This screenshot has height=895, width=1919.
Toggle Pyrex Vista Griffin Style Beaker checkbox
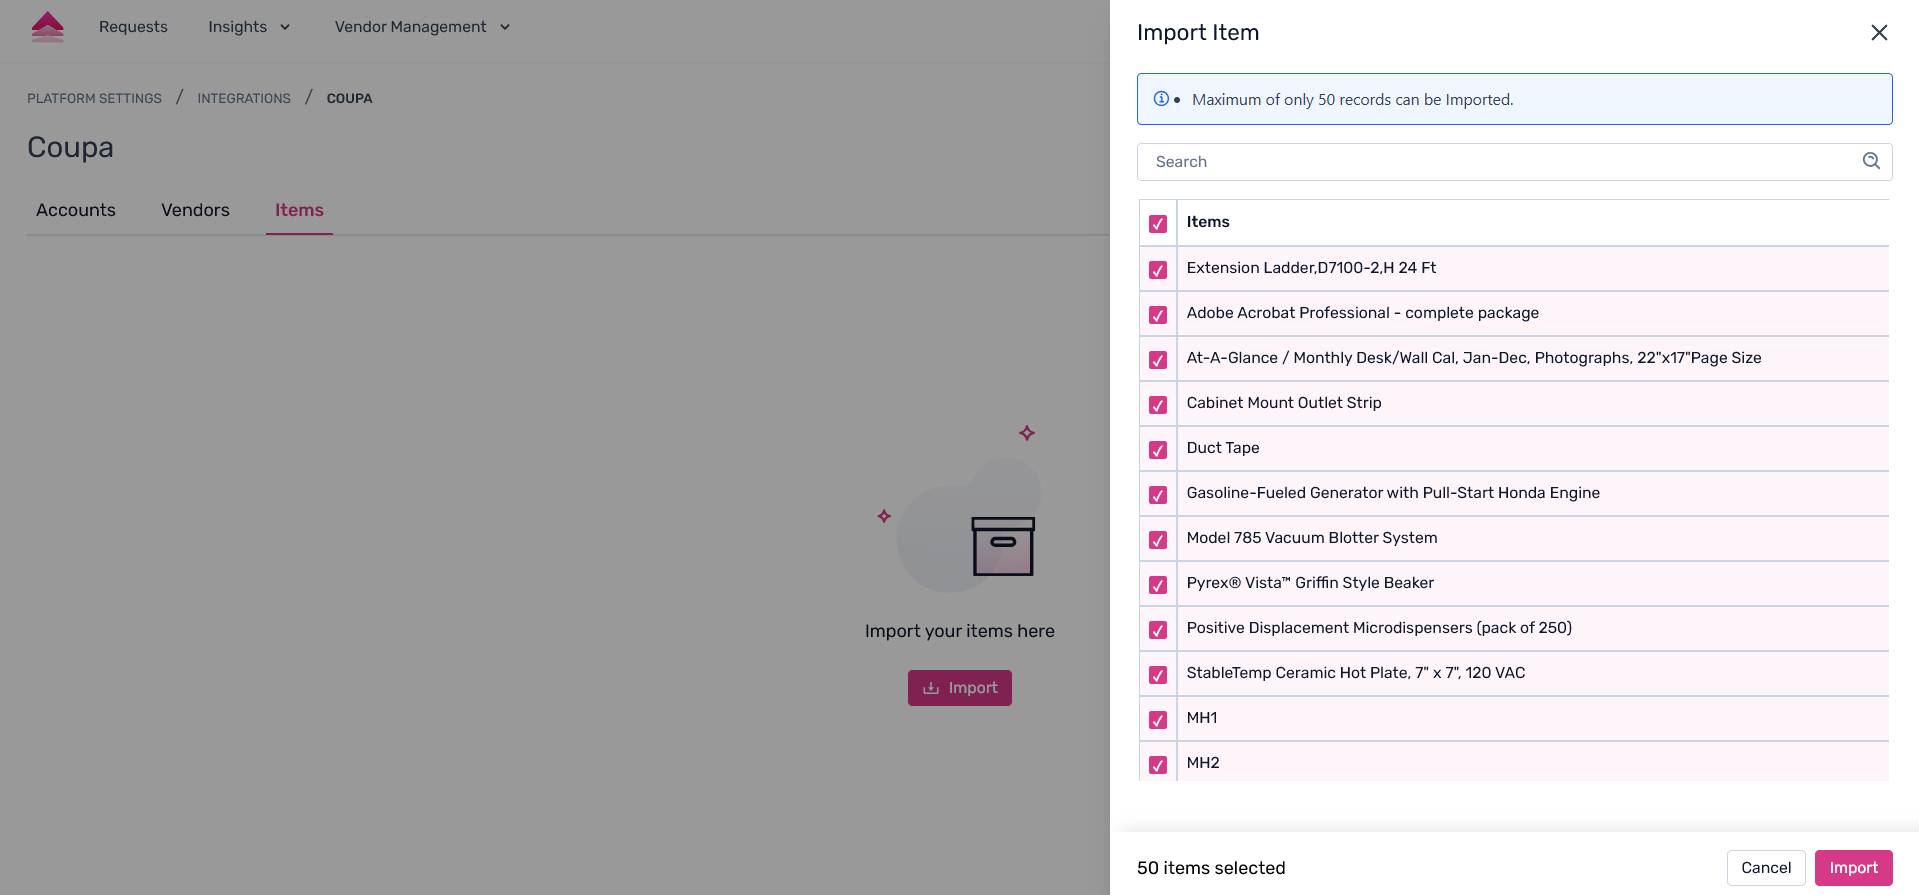coord(1158,585)
